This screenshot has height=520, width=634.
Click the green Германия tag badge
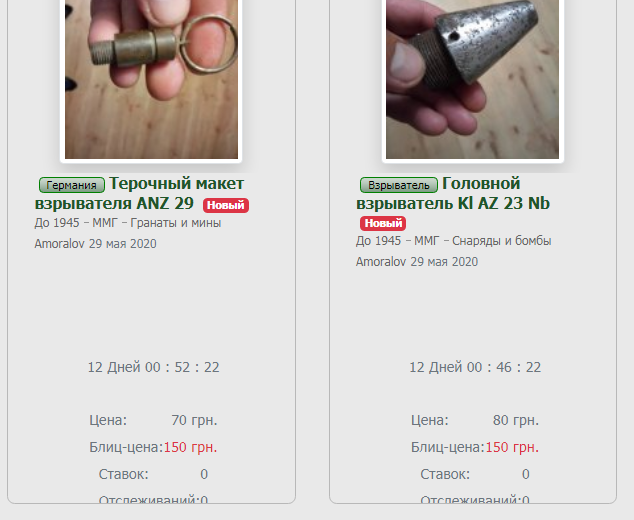click(x=72, y=185)
